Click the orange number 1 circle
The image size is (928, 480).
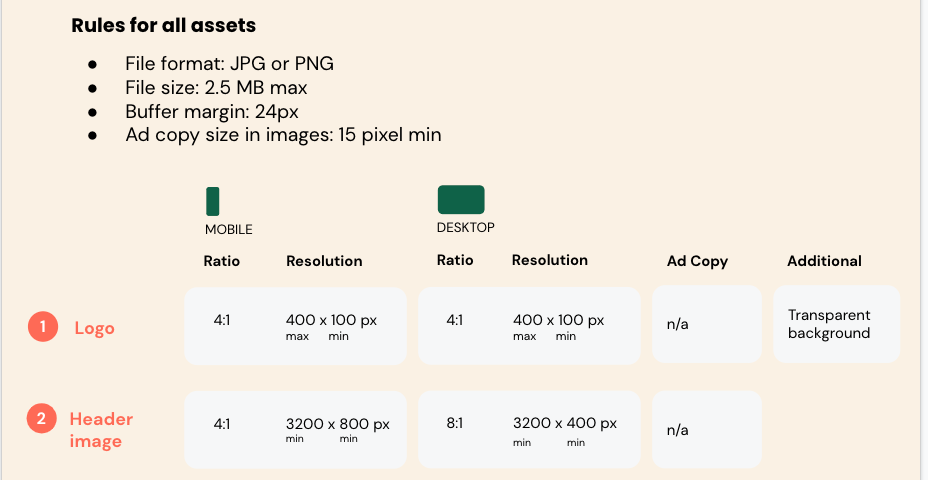pos(42,327)
